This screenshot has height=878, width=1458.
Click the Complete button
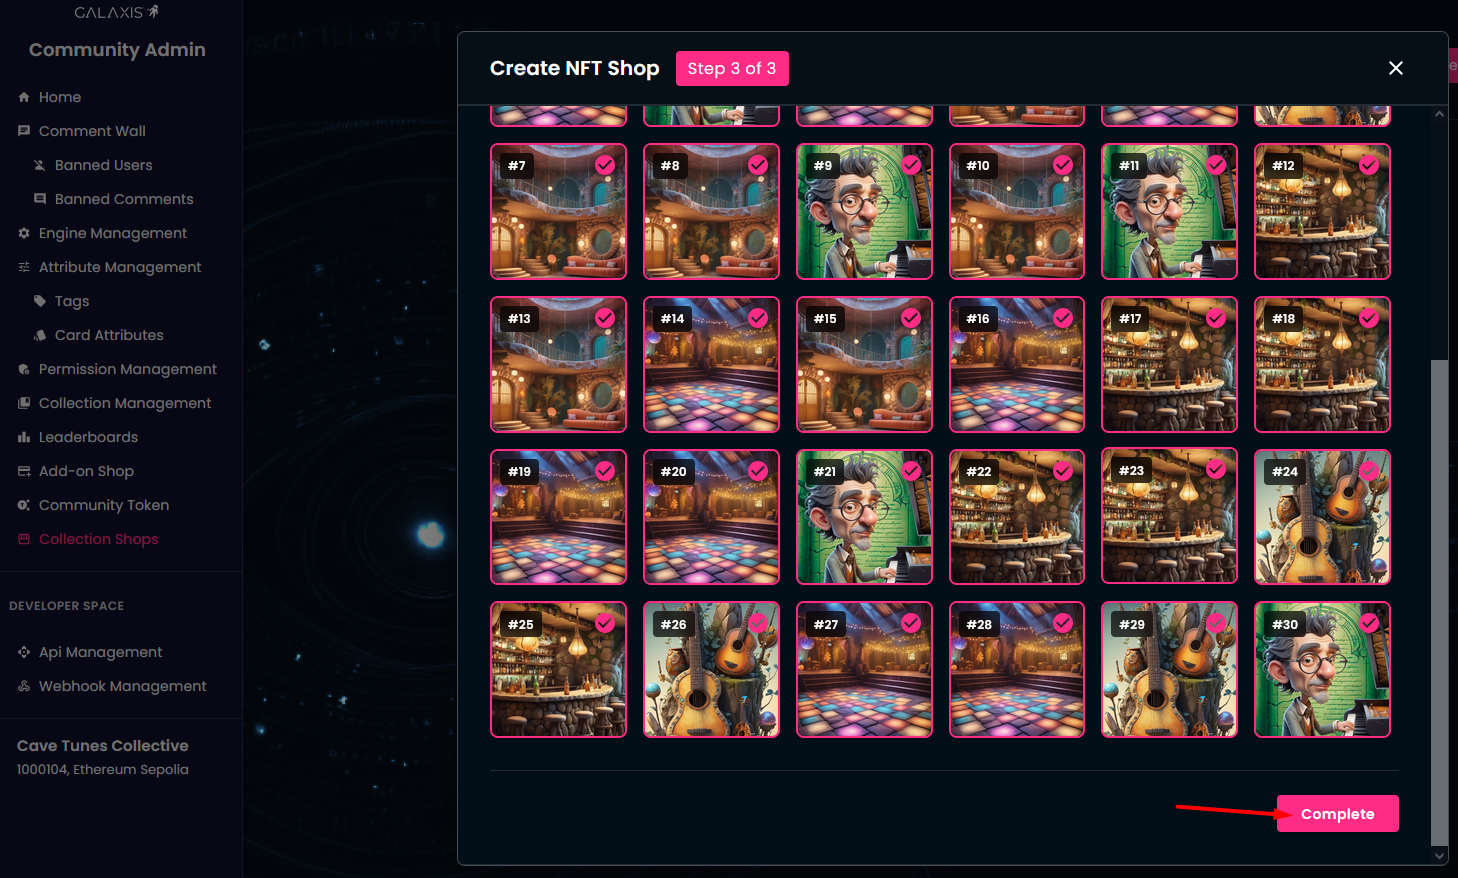(1338, 814)
